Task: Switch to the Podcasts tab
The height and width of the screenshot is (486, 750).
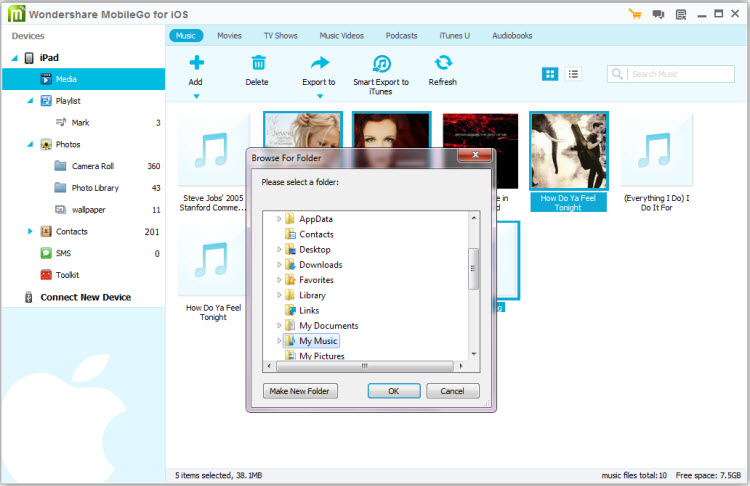Action: (x=401, y=36)
